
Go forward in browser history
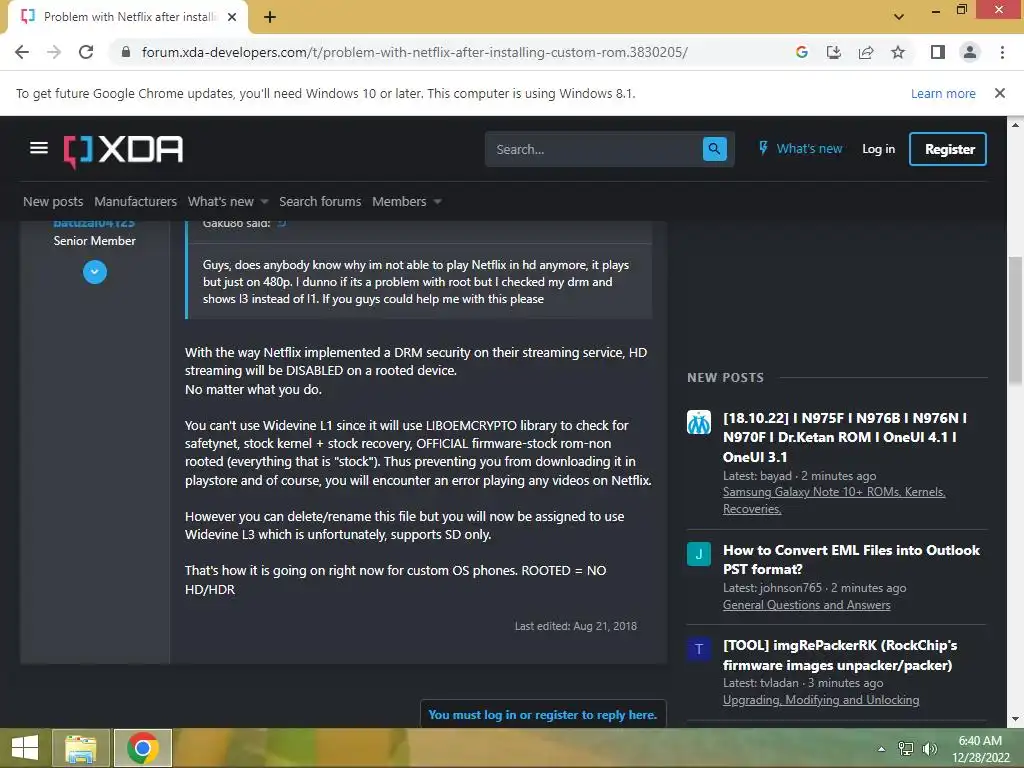point(54,52)
